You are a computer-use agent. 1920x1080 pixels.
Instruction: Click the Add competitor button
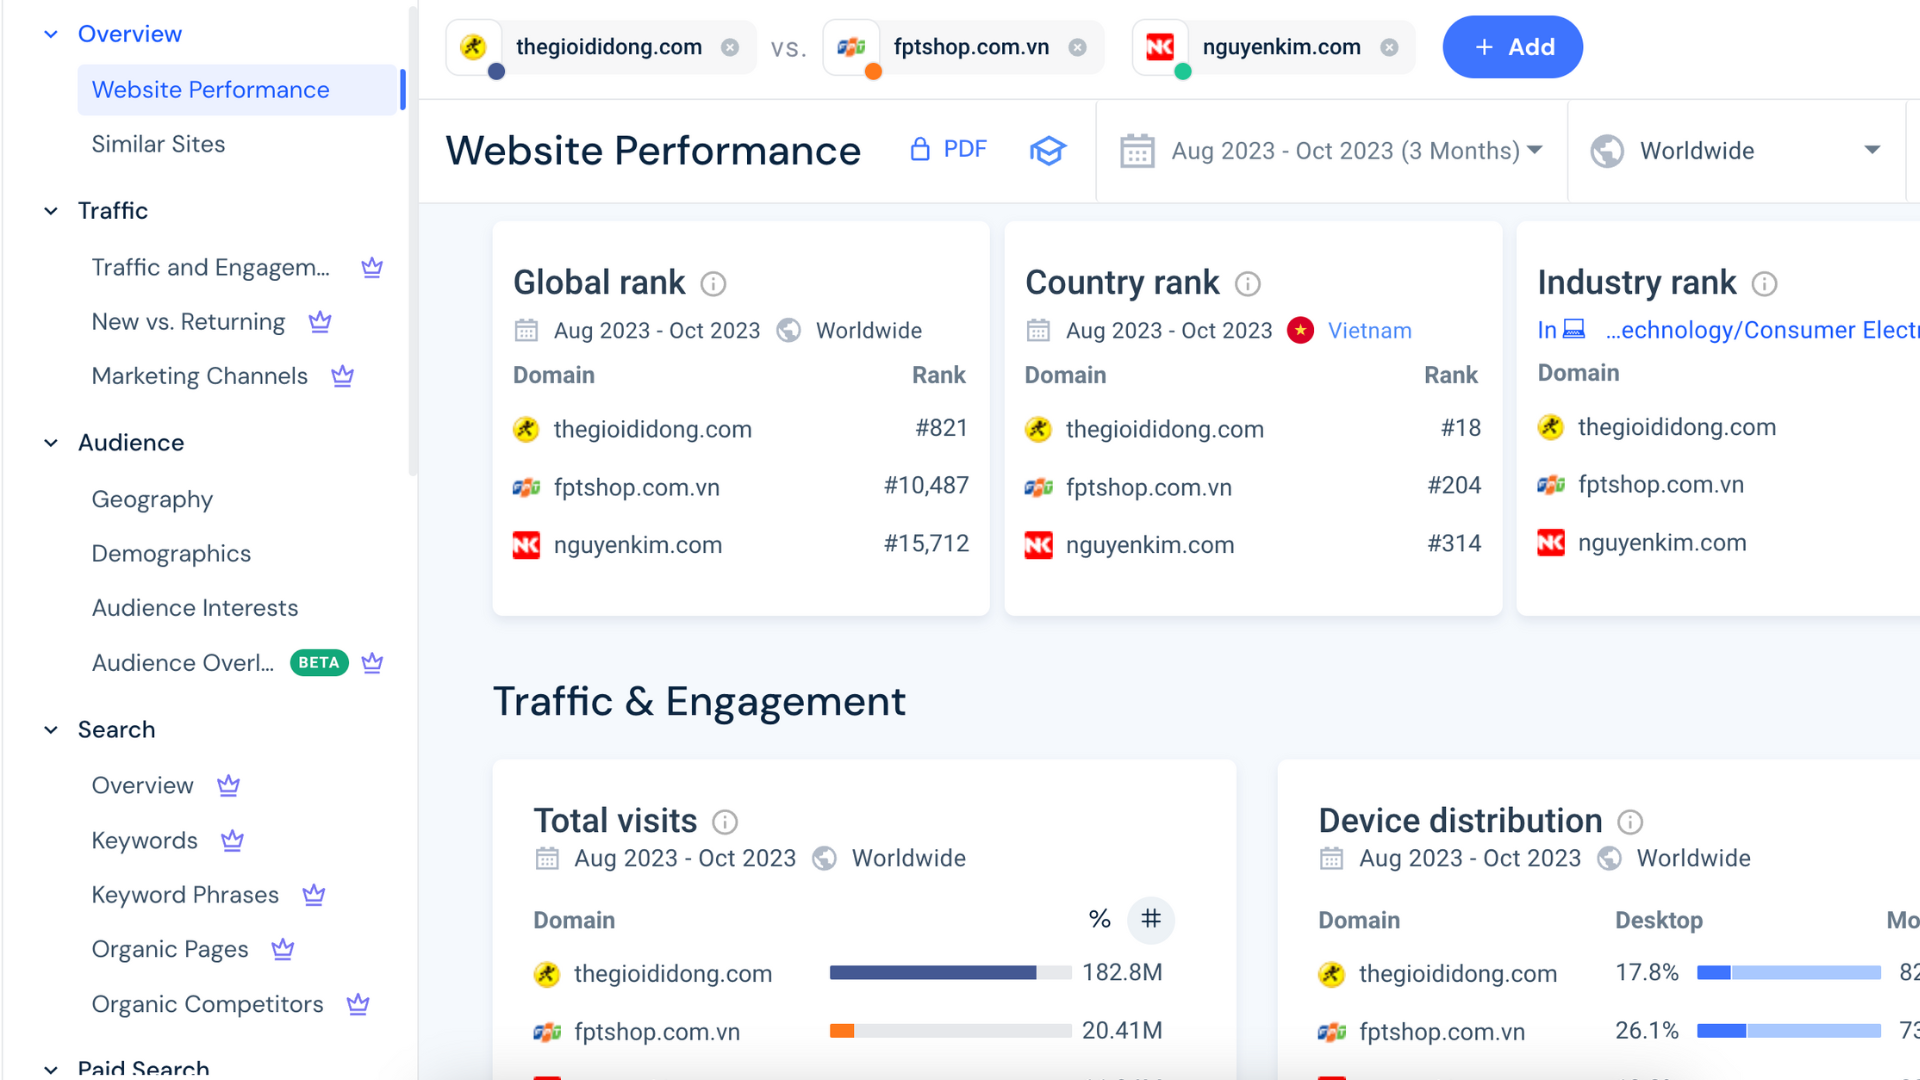[1512, 47]
